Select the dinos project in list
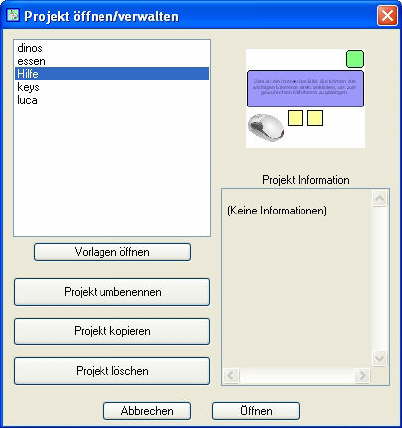The height and width of the screenshot is (428, 402). (x=112, y=48)
